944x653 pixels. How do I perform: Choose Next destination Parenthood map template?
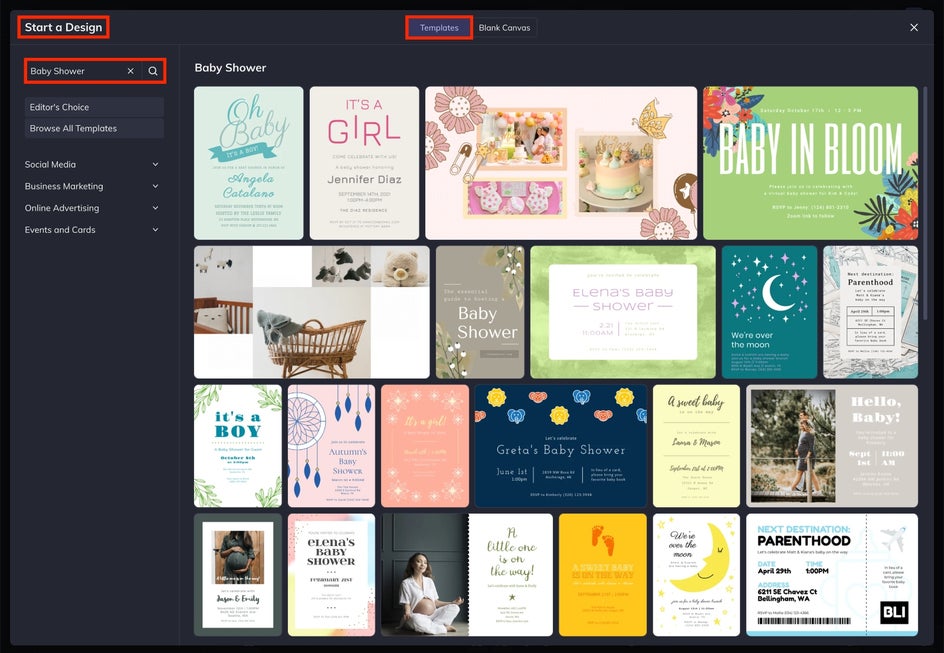(x=871, y=312)
